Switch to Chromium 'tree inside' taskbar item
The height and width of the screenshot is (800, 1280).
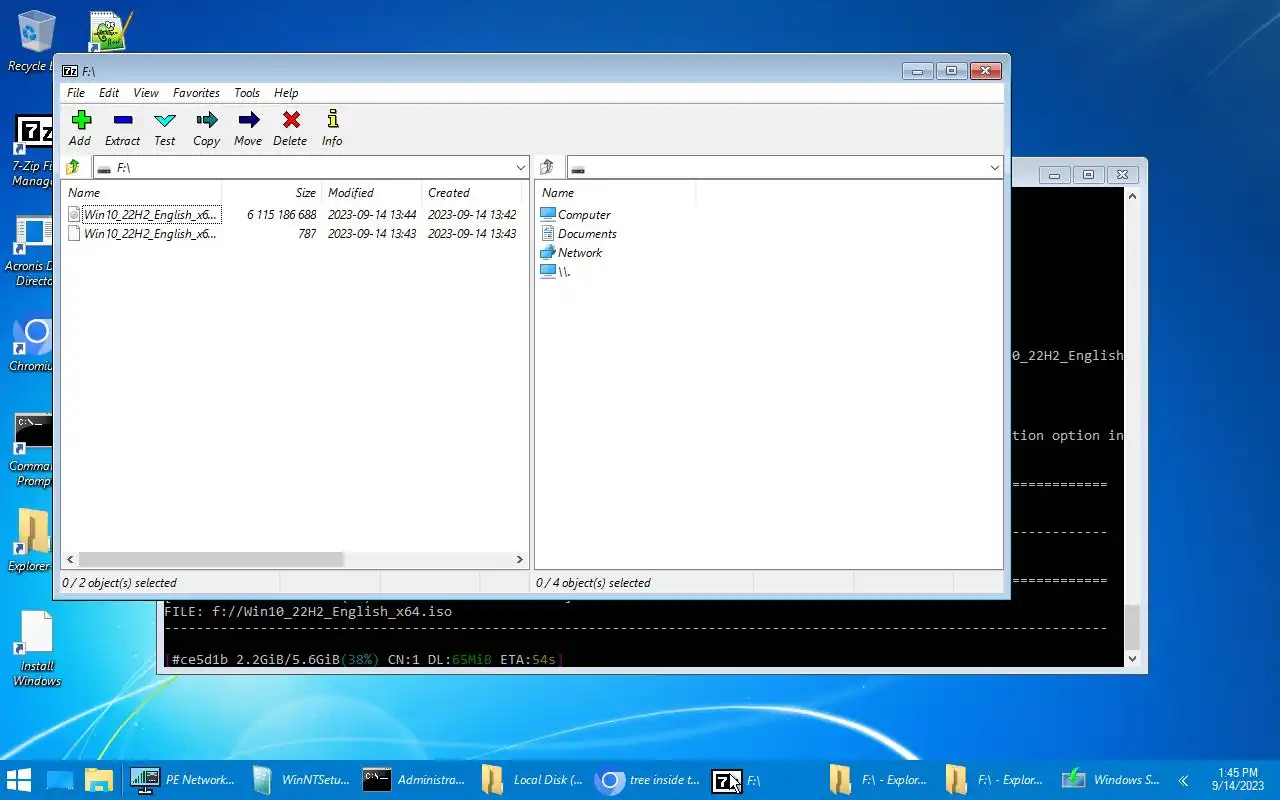coord(647,780)
